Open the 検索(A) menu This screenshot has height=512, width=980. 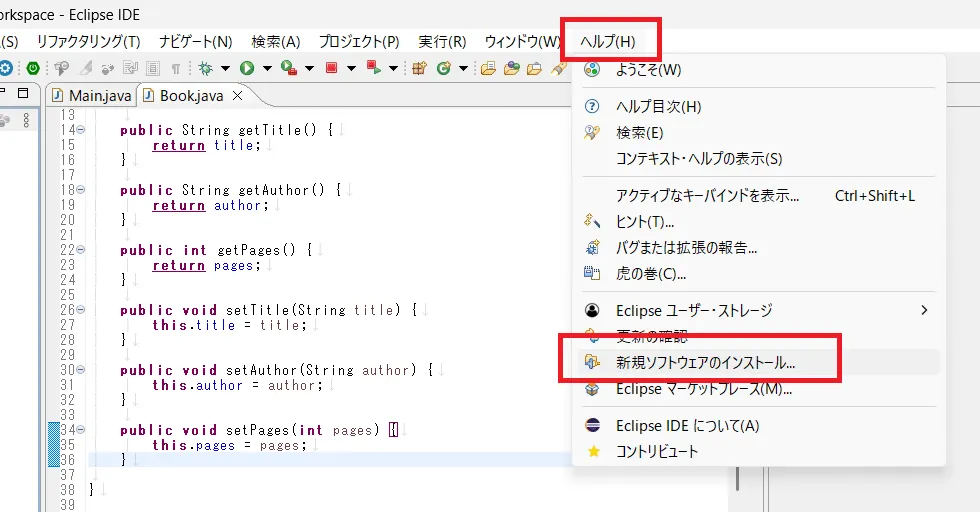[x=276, y=42]
